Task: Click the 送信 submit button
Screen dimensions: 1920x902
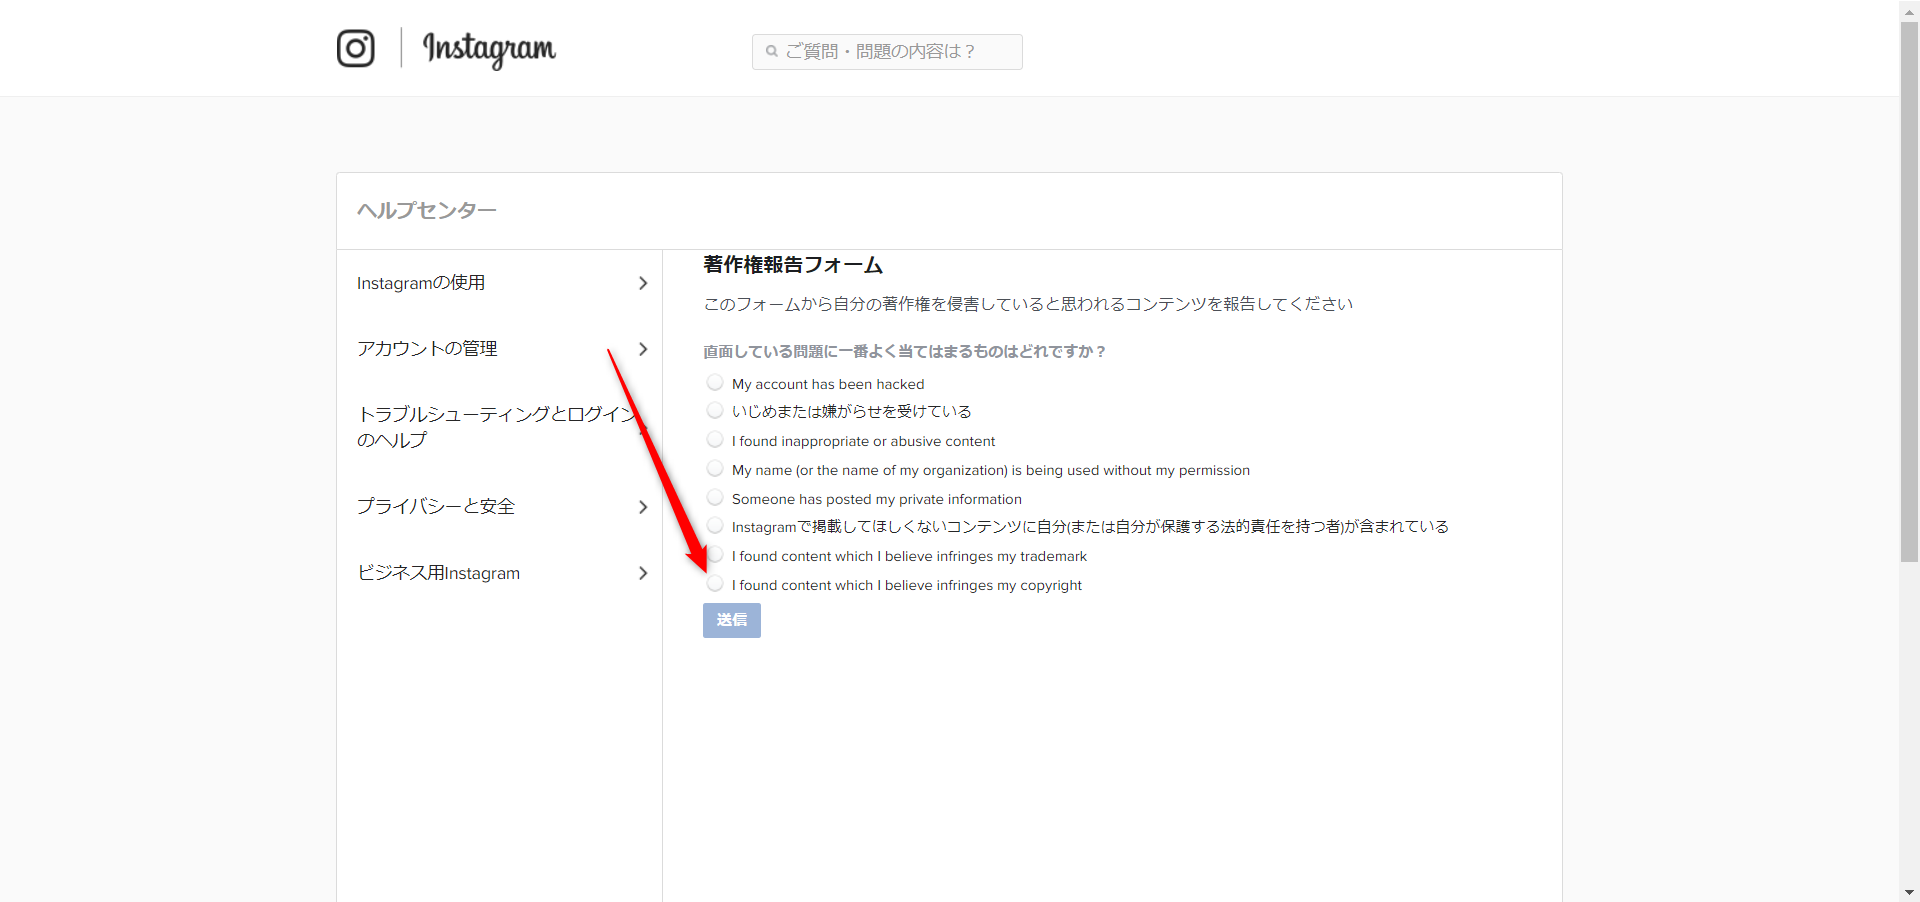Action: pyautogui.click(x=732, y=620)
